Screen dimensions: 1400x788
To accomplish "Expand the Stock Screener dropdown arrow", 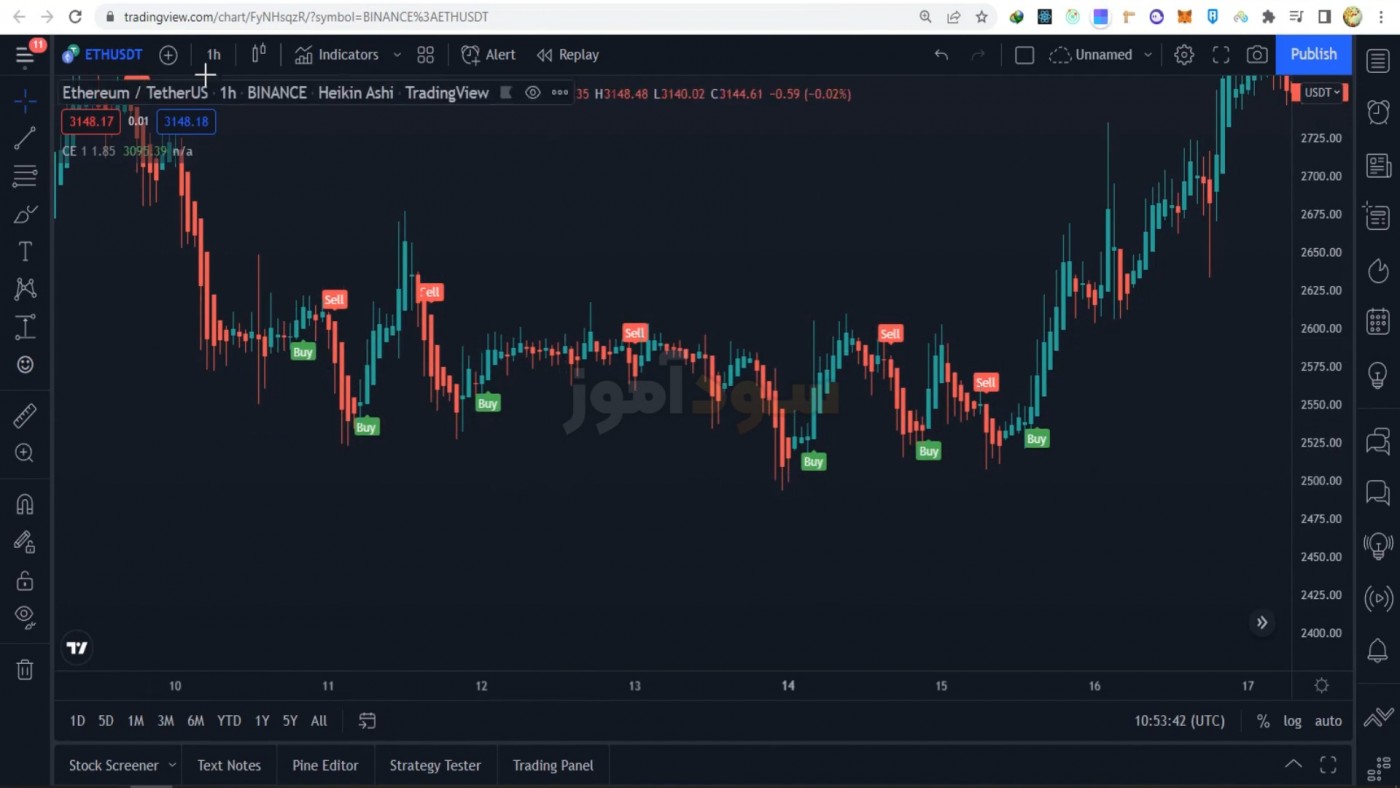I will 172,765.
